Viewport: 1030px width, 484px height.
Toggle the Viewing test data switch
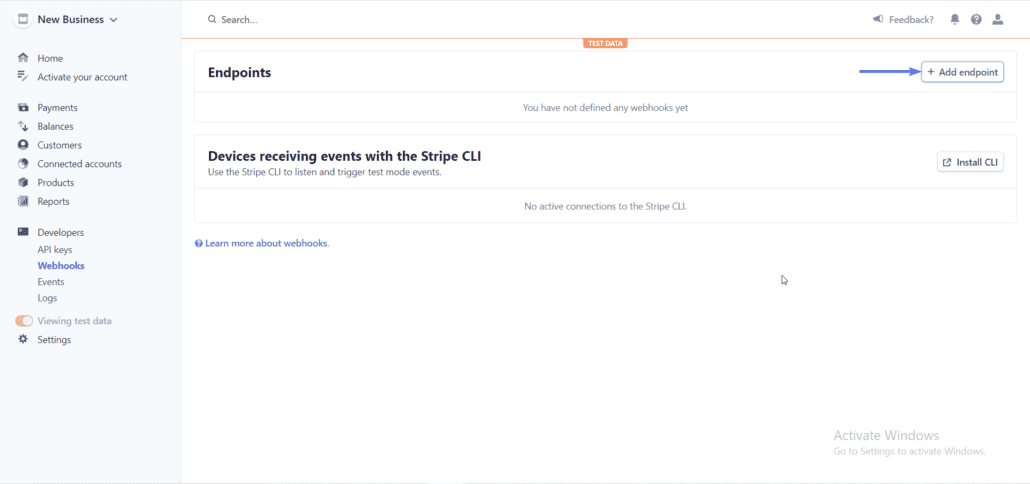(24, 321)
